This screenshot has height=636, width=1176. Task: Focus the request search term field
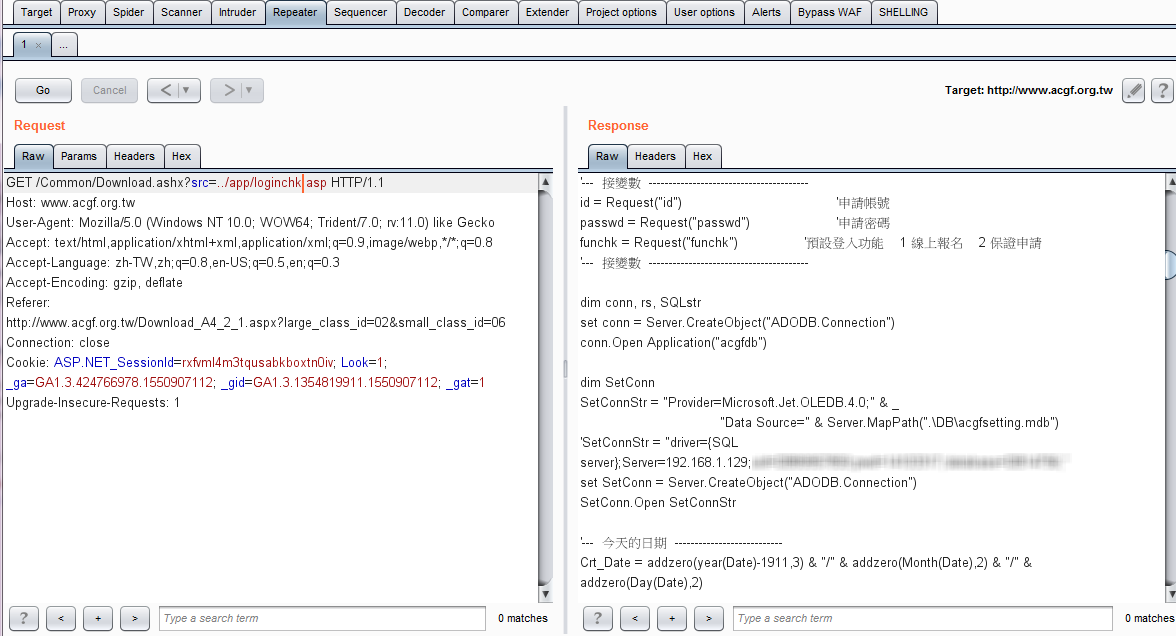coord(322,618)
